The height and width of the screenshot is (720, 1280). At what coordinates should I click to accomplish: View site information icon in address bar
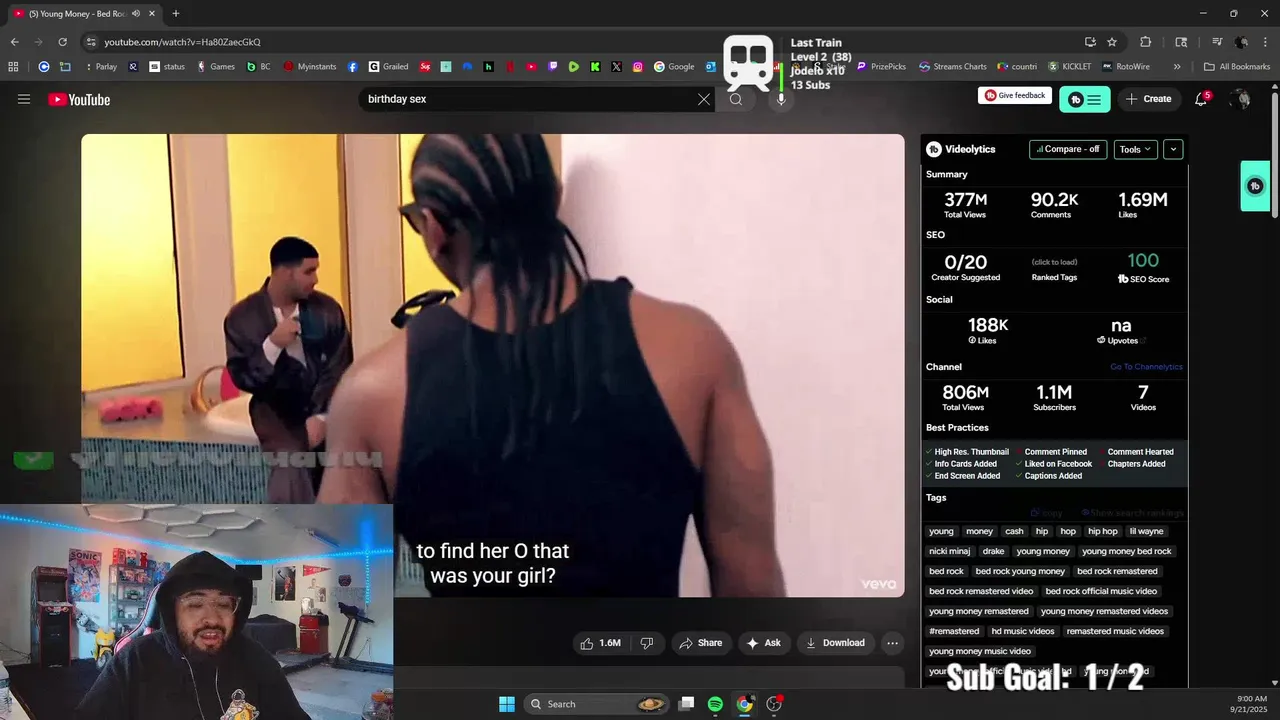91,42
